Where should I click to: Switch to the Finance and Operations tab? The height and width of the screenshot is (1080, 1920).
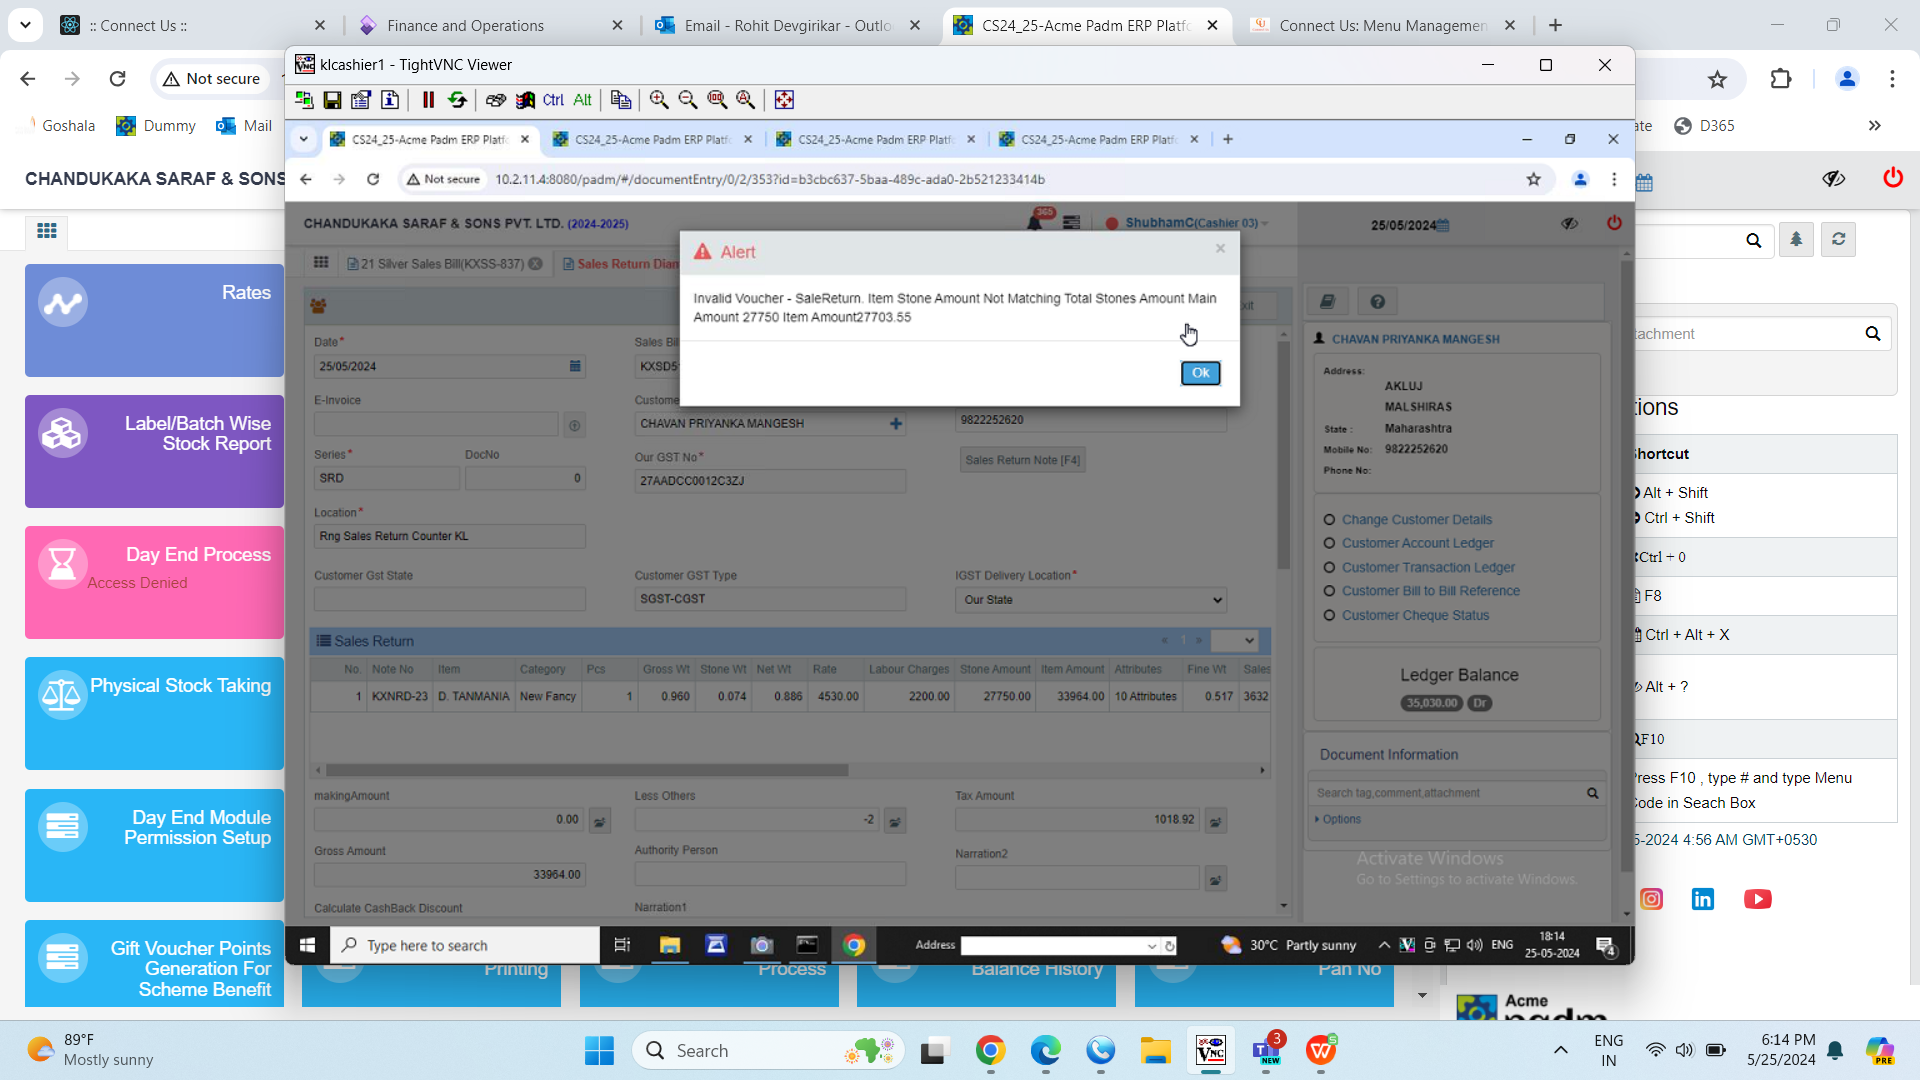[490, 25]
